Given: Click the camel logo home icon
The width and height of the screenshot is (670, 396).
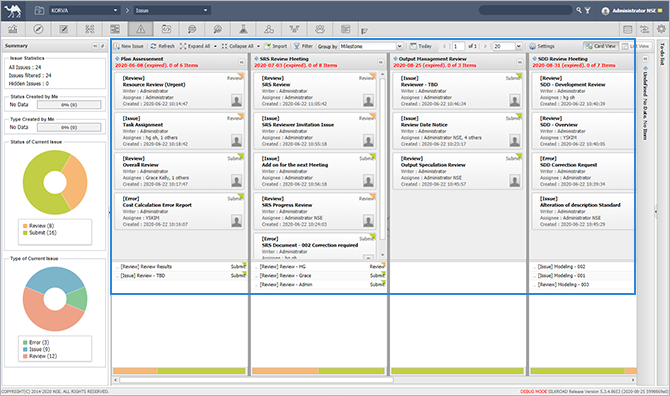Looking at the screenshot, I should (13, 11).
